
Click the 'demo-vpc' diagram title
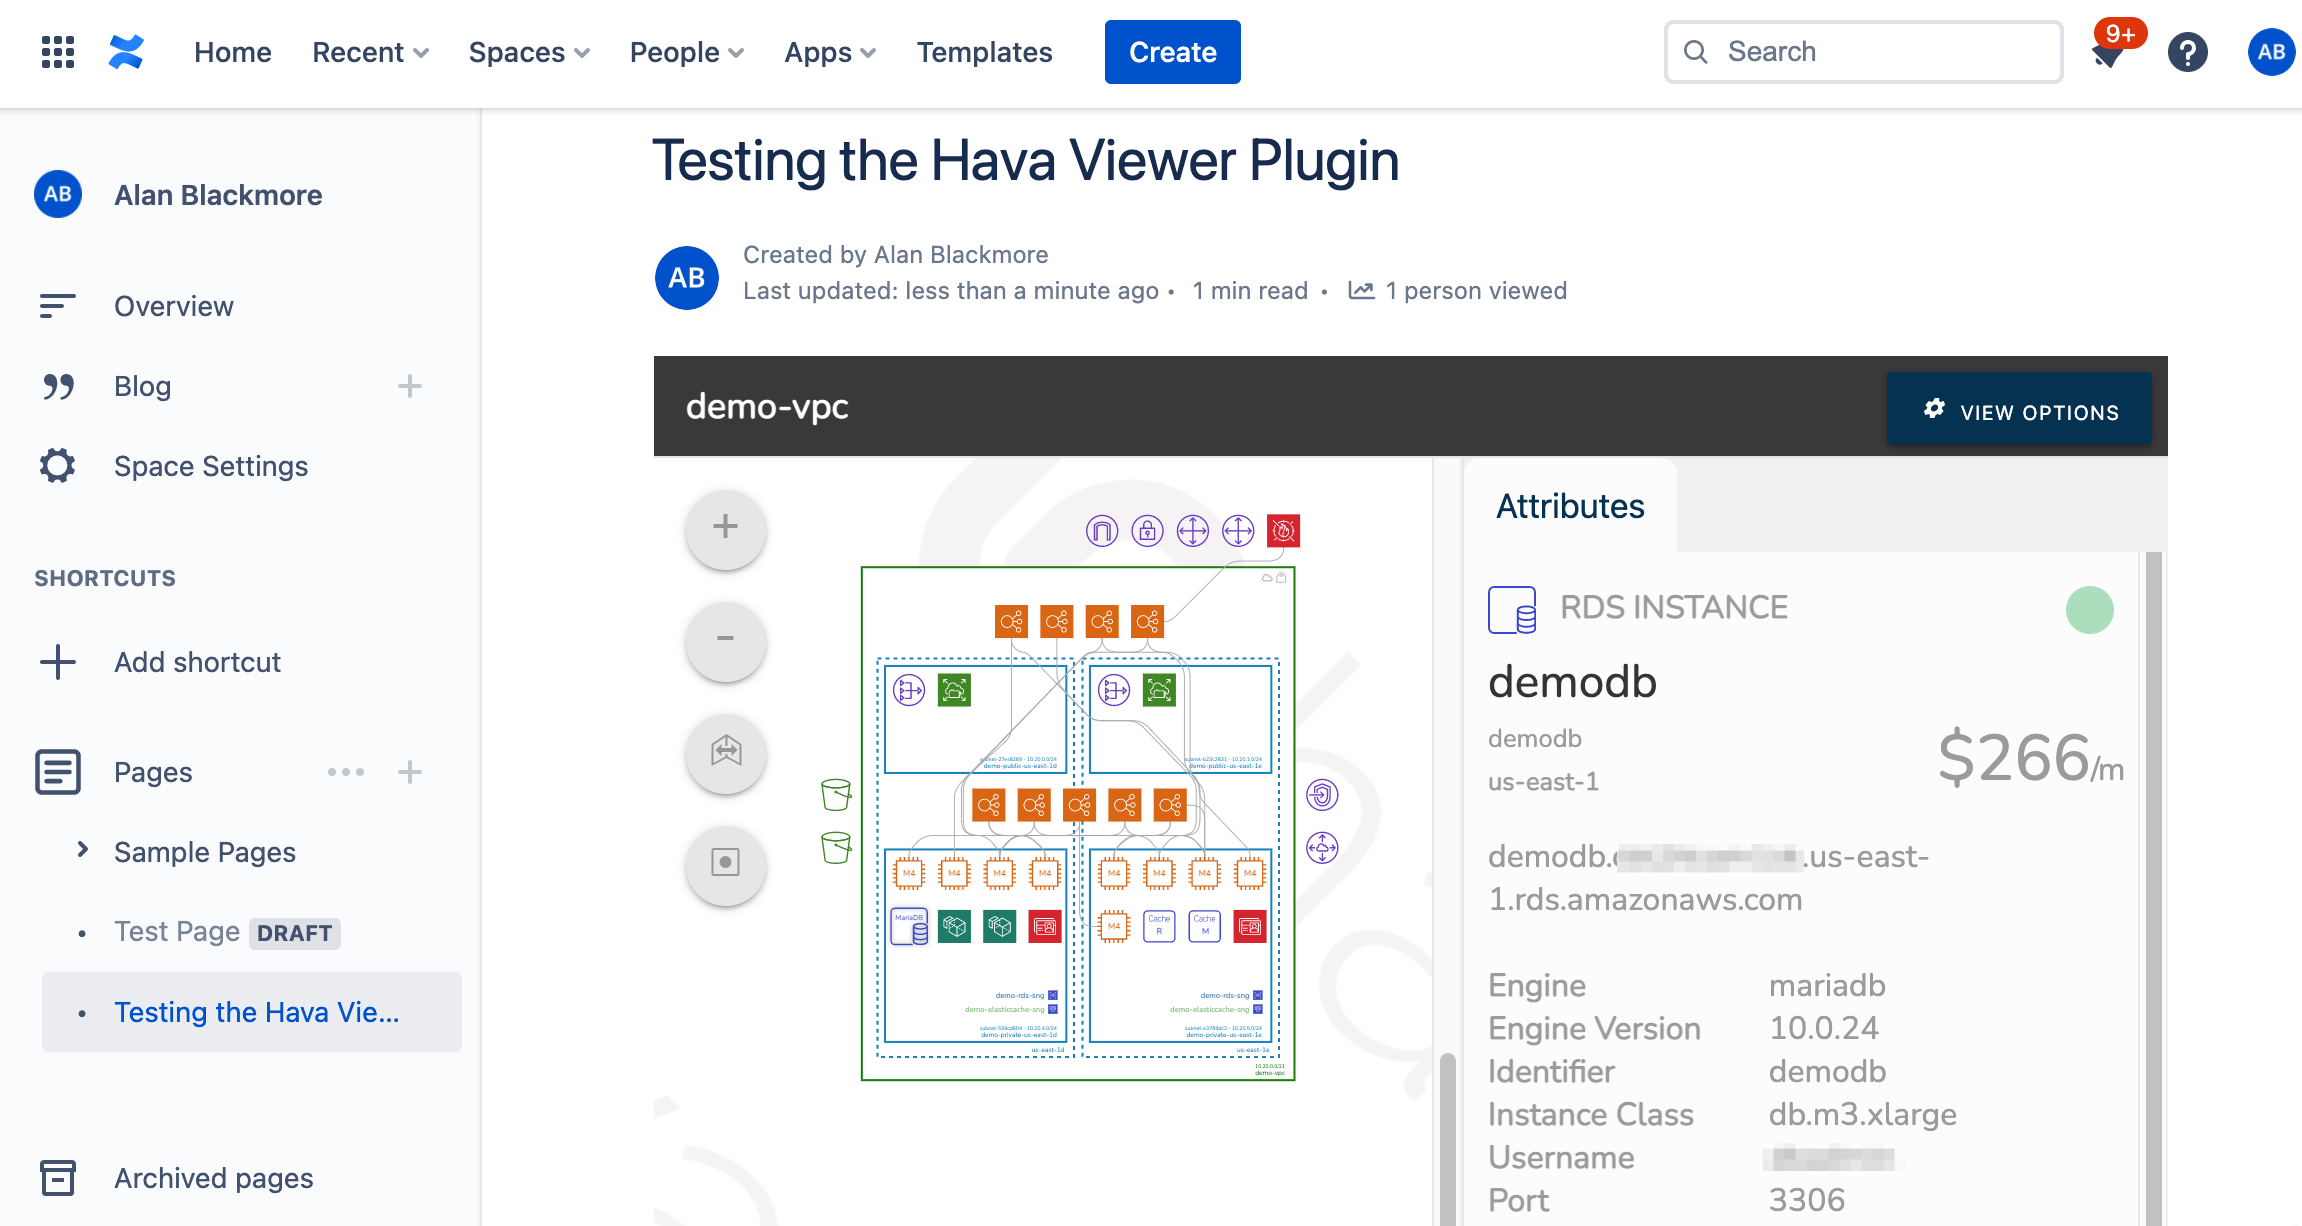tap(767, 406)
